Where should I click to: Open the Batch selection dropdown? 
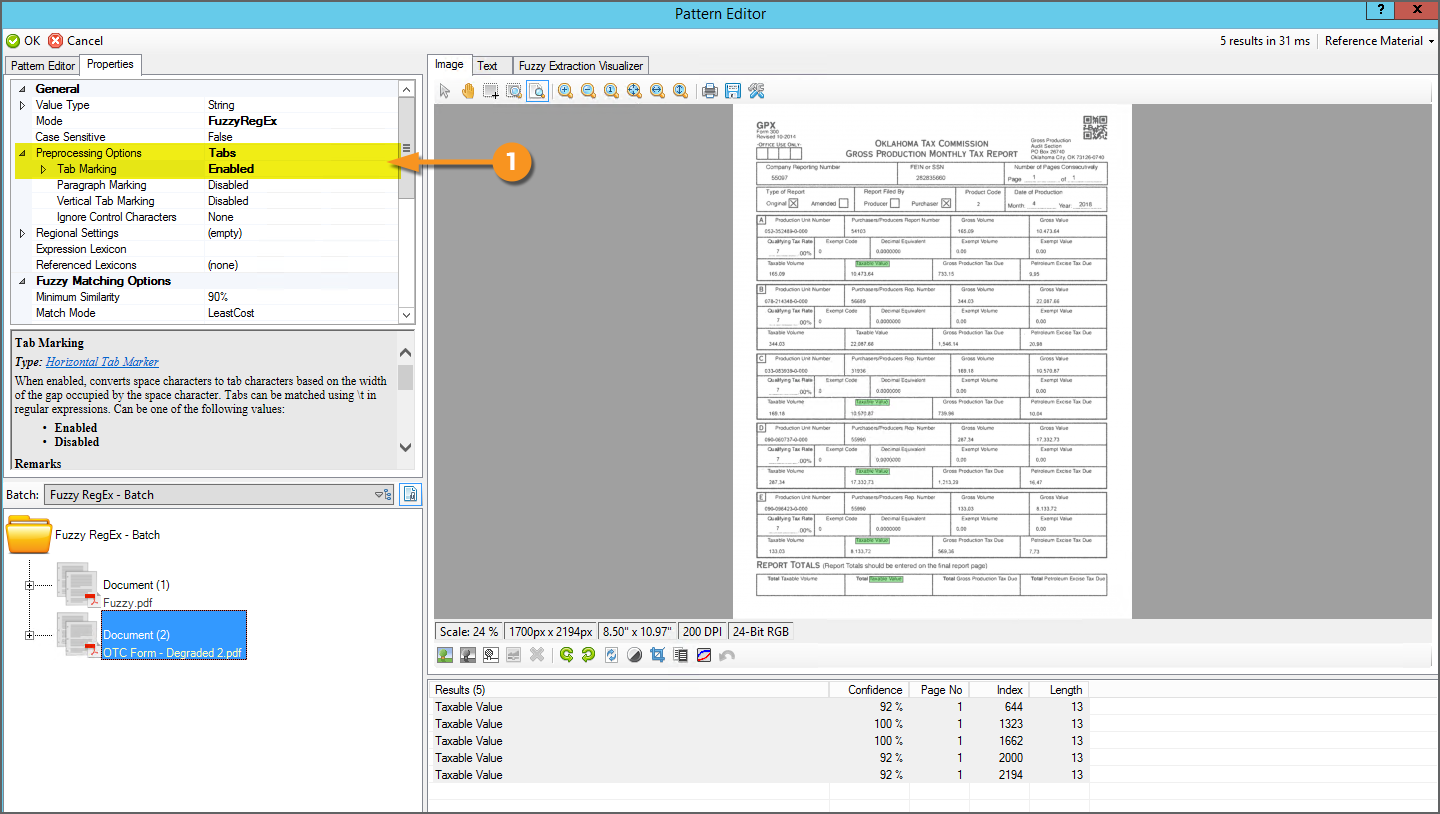pyautogui.click(x=383, y=495)
